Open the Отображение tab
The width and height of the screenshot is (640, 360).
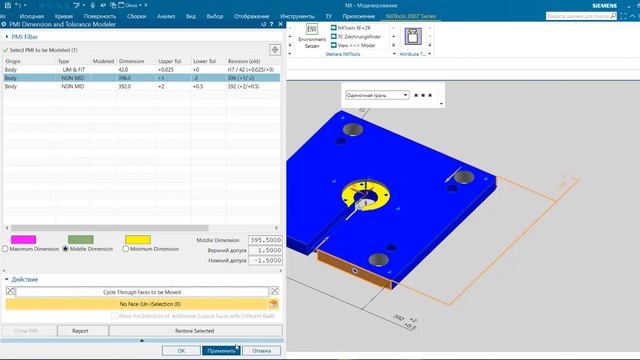tap(251, 16)
